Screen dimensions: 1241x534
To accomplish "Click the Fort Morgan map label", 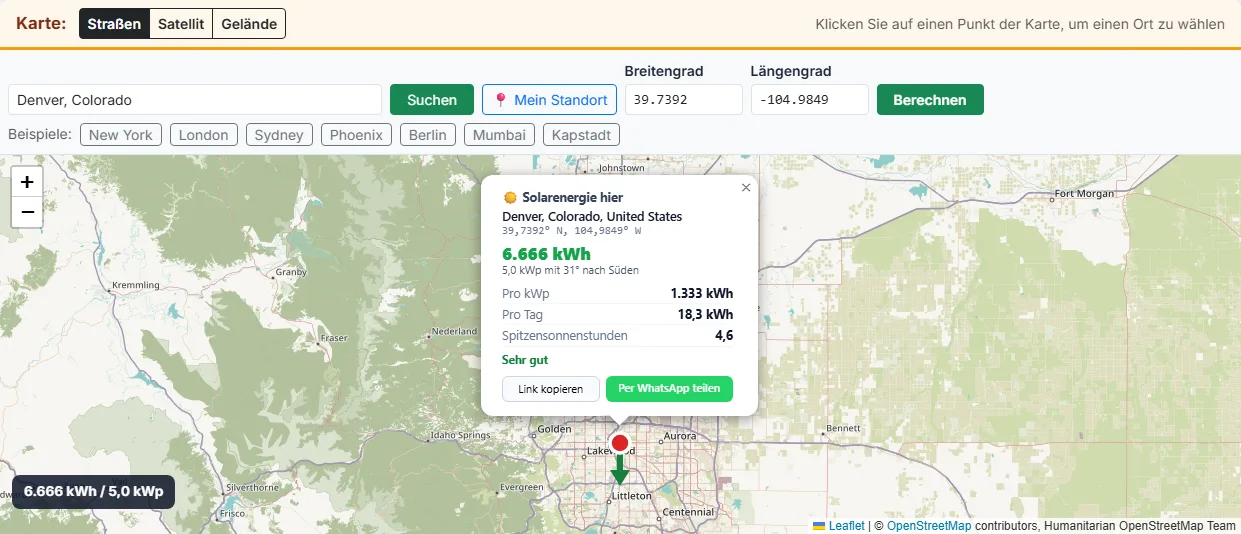I will 1084,194.
